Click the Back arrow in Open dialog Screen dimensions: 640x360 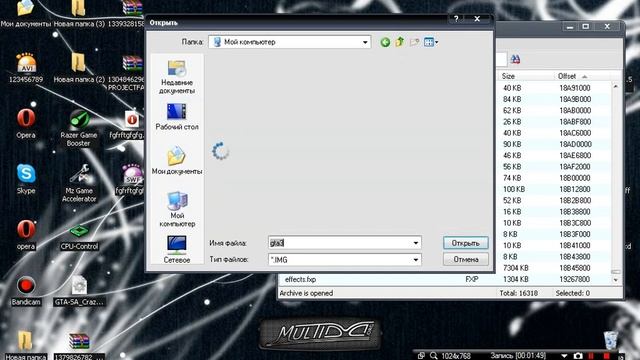click(x=385, y=42)
